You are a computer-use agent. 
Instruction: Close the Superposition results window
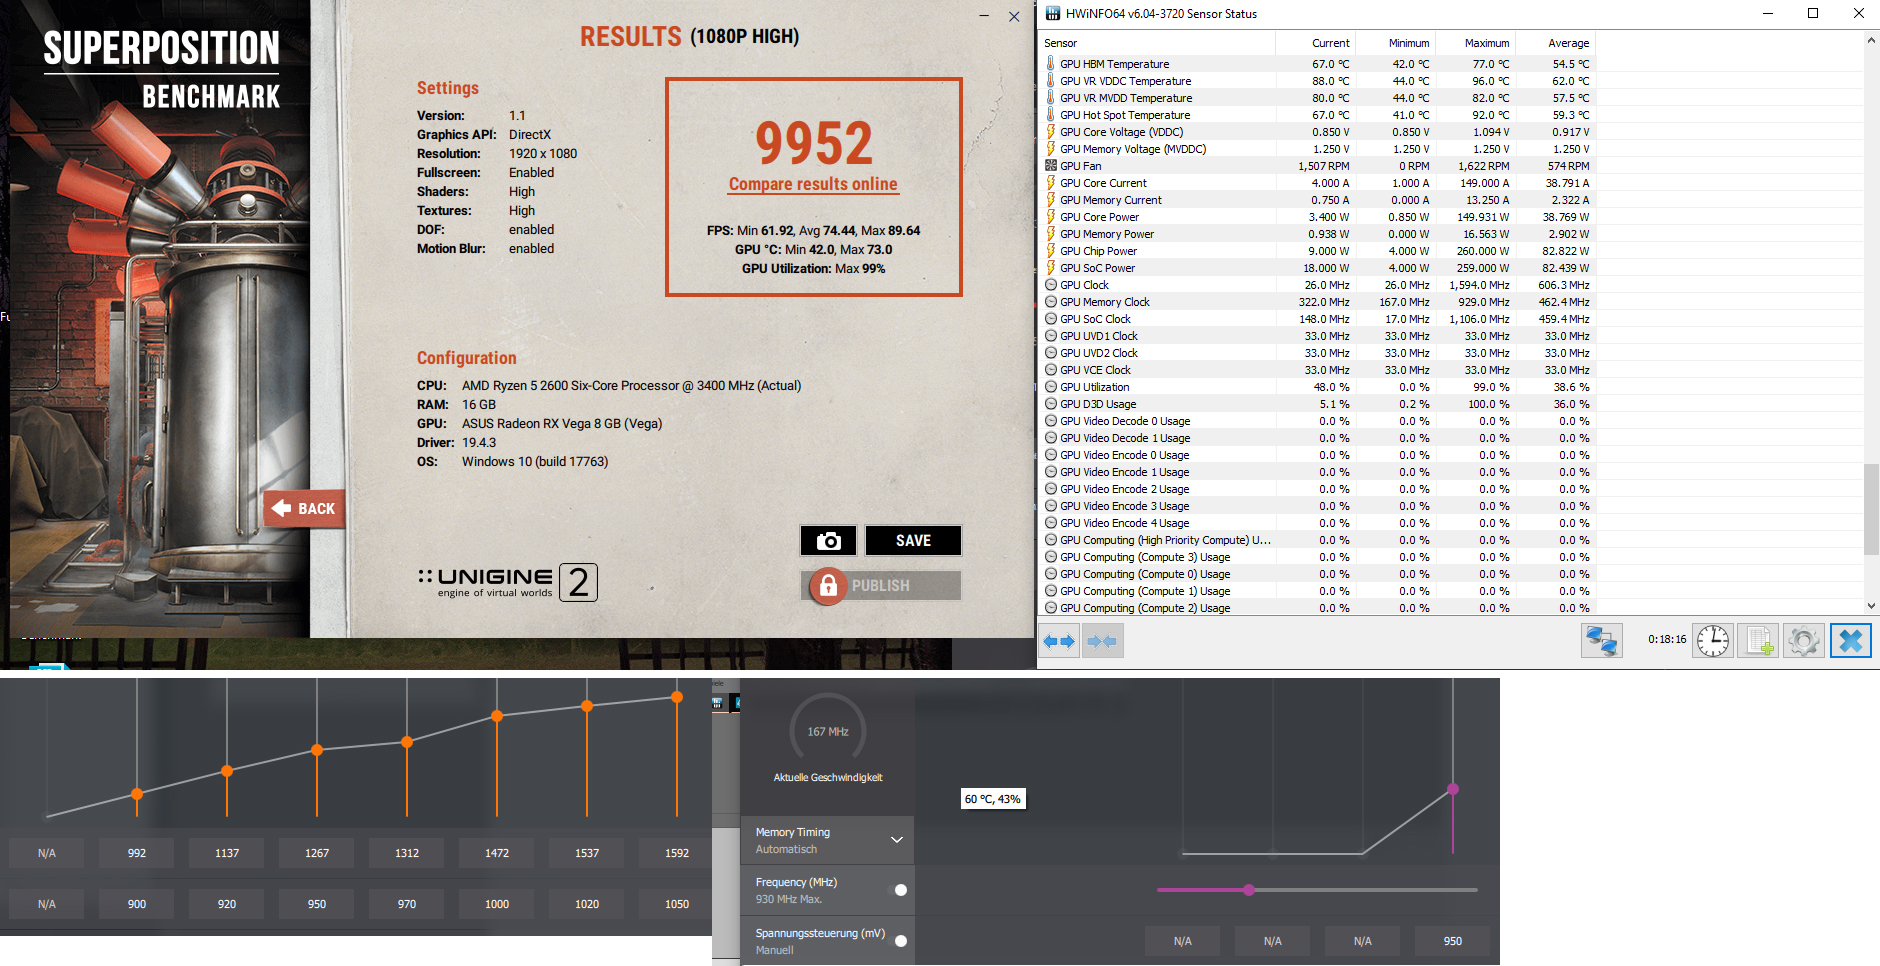pos(1014,16)
